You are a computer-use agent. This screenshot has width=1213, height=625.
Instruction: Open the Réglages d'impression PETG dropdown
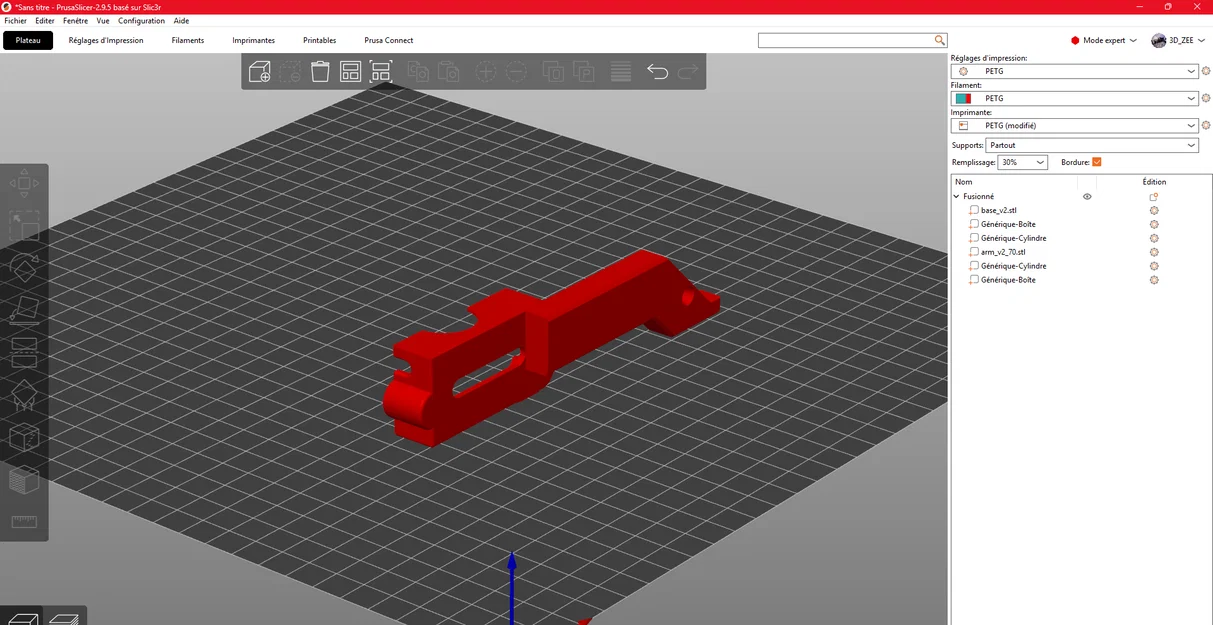pos(1074,71)
